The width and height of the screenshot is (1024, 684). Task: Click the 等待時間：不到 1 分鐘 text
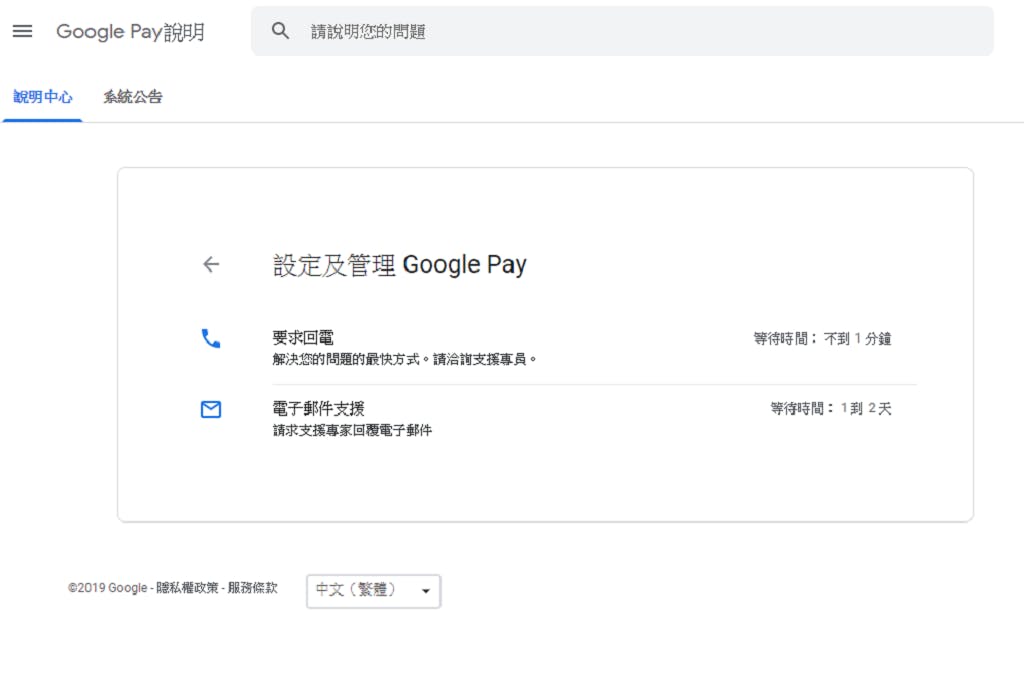[822, 338]
